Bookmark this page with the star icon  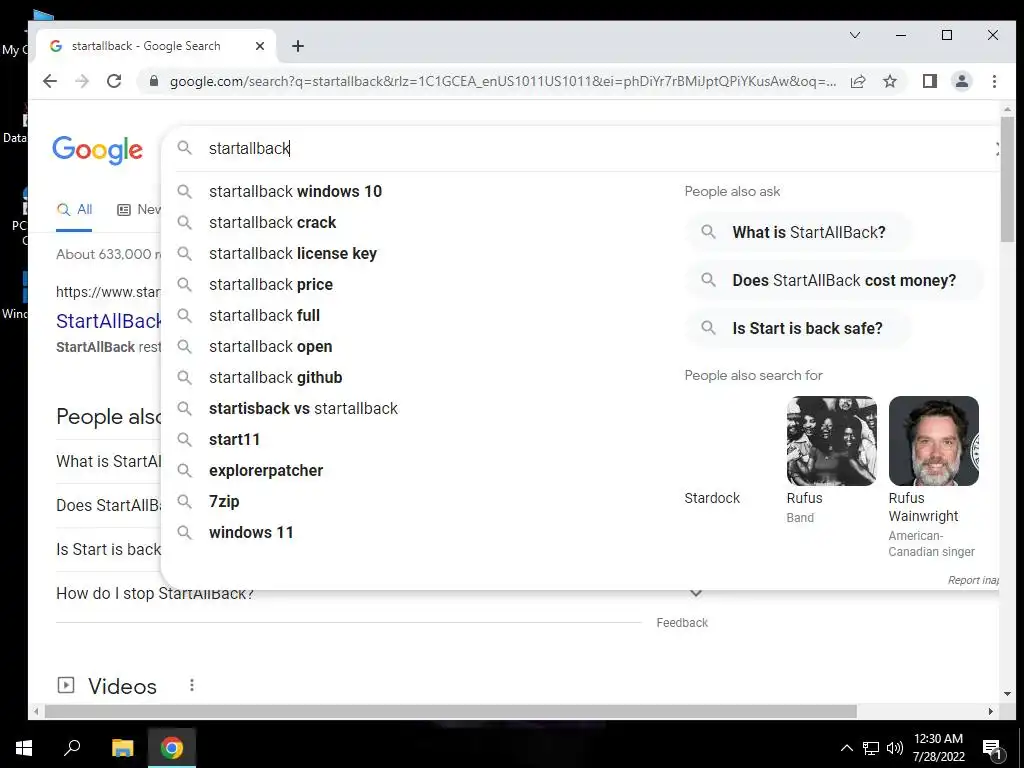click(x=889, y=81)
